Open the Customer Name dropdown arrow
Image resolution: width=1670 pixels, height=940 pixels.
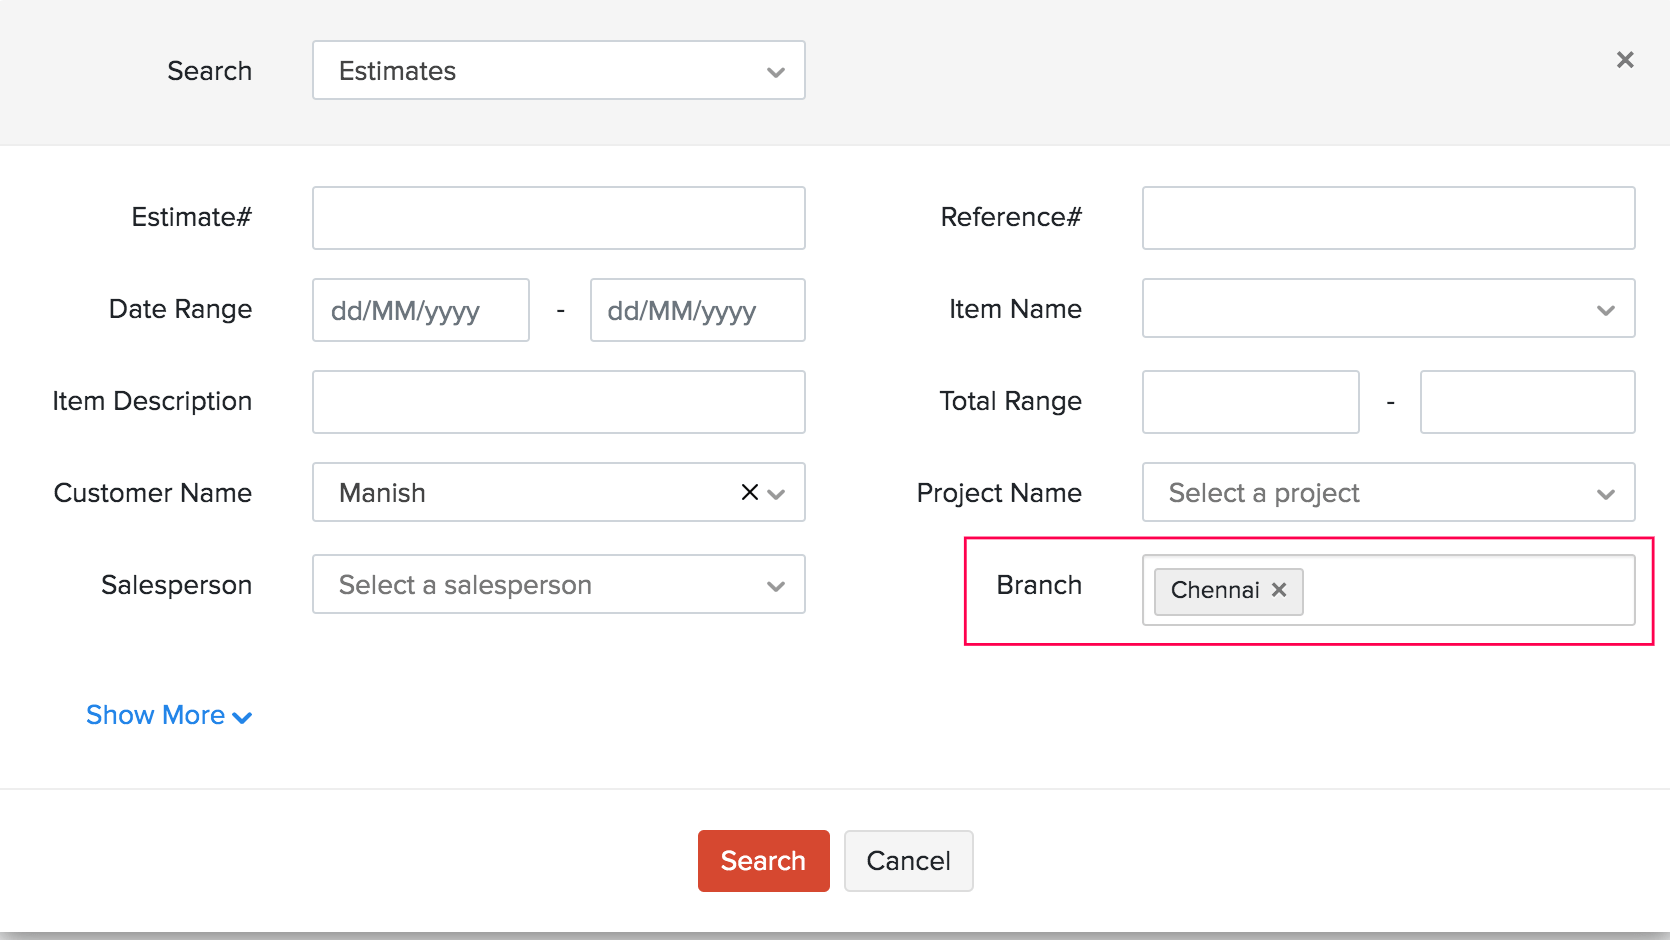[777, 493]
